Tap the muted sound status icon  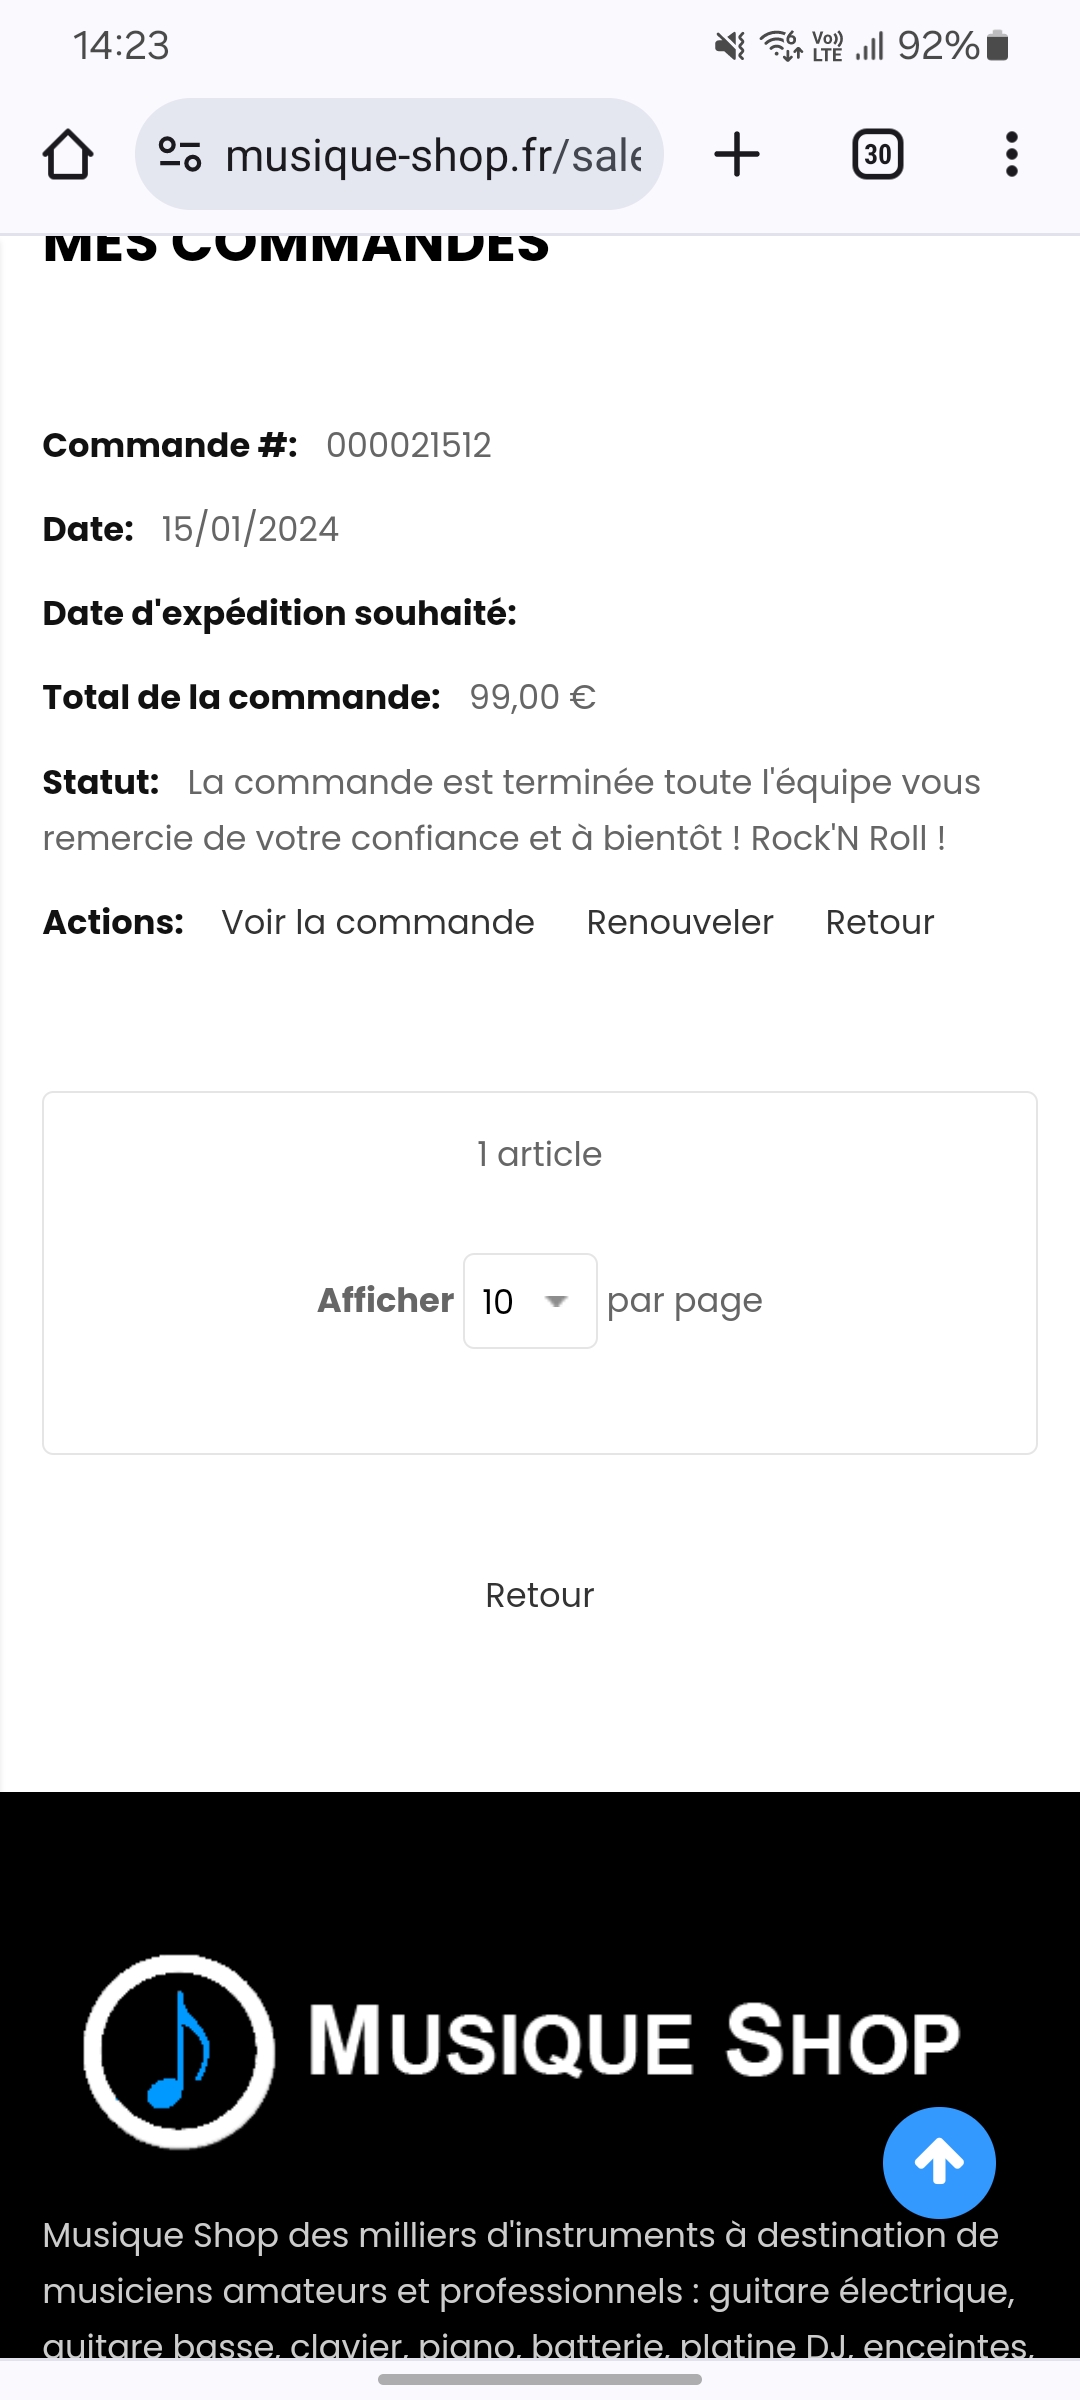click(x=730, y=46)
